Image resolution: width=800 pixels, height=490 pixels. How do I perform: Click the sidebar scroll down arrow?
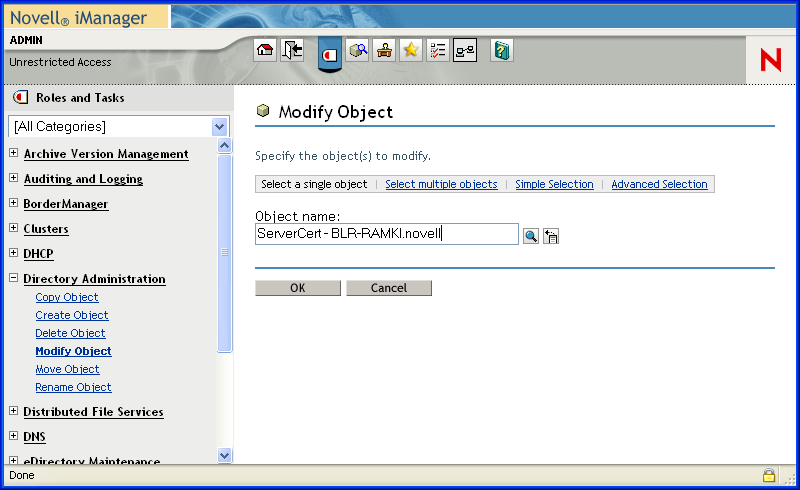[224, 455]
